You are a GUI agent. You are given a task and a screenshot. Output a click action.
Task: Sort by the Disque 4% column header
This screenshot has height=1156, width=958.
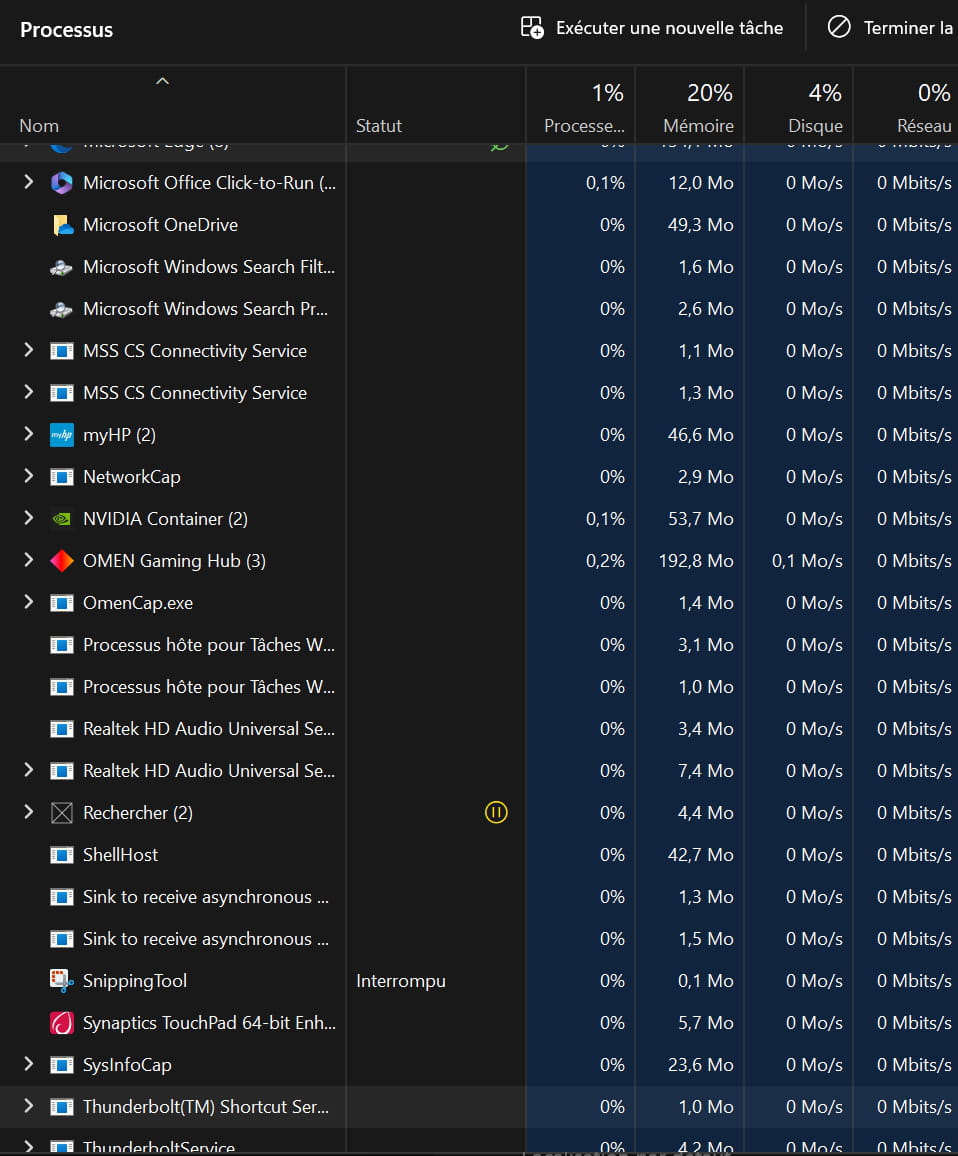pos(799,107)
